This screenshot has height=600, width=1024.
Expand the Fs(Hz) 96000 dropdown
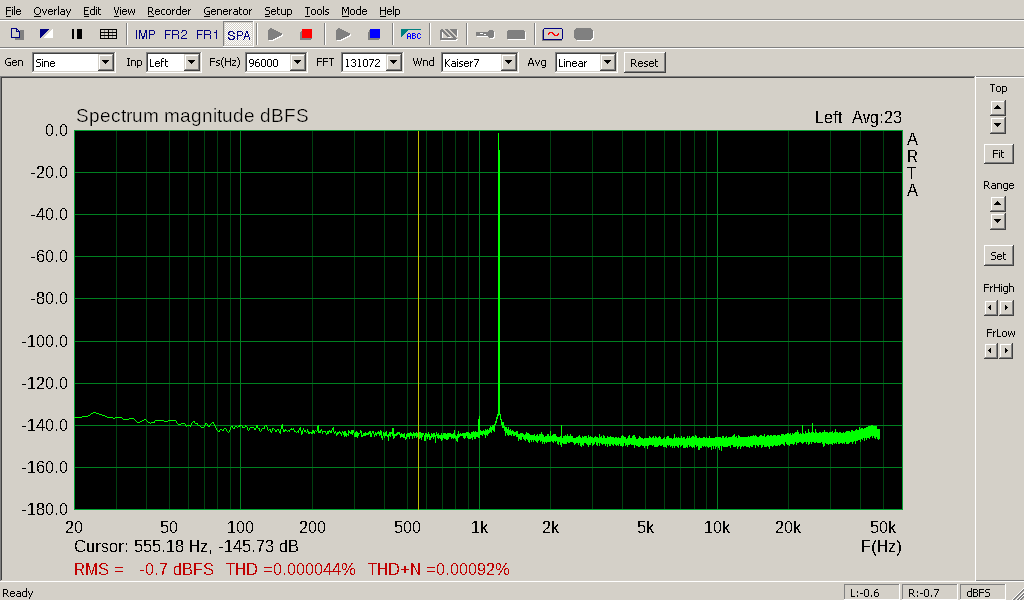(298, 63)
